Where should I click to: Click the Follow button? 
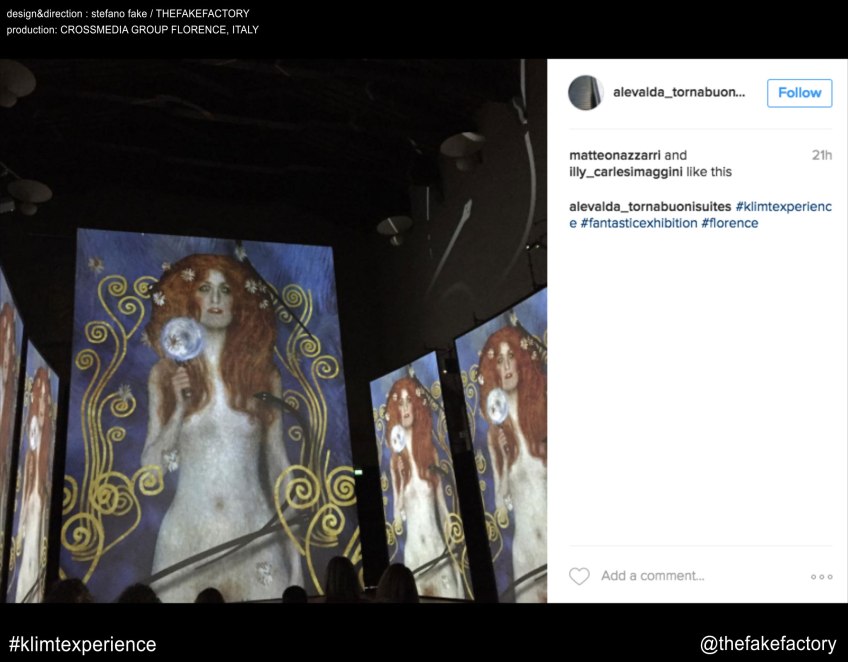(799, 93)
